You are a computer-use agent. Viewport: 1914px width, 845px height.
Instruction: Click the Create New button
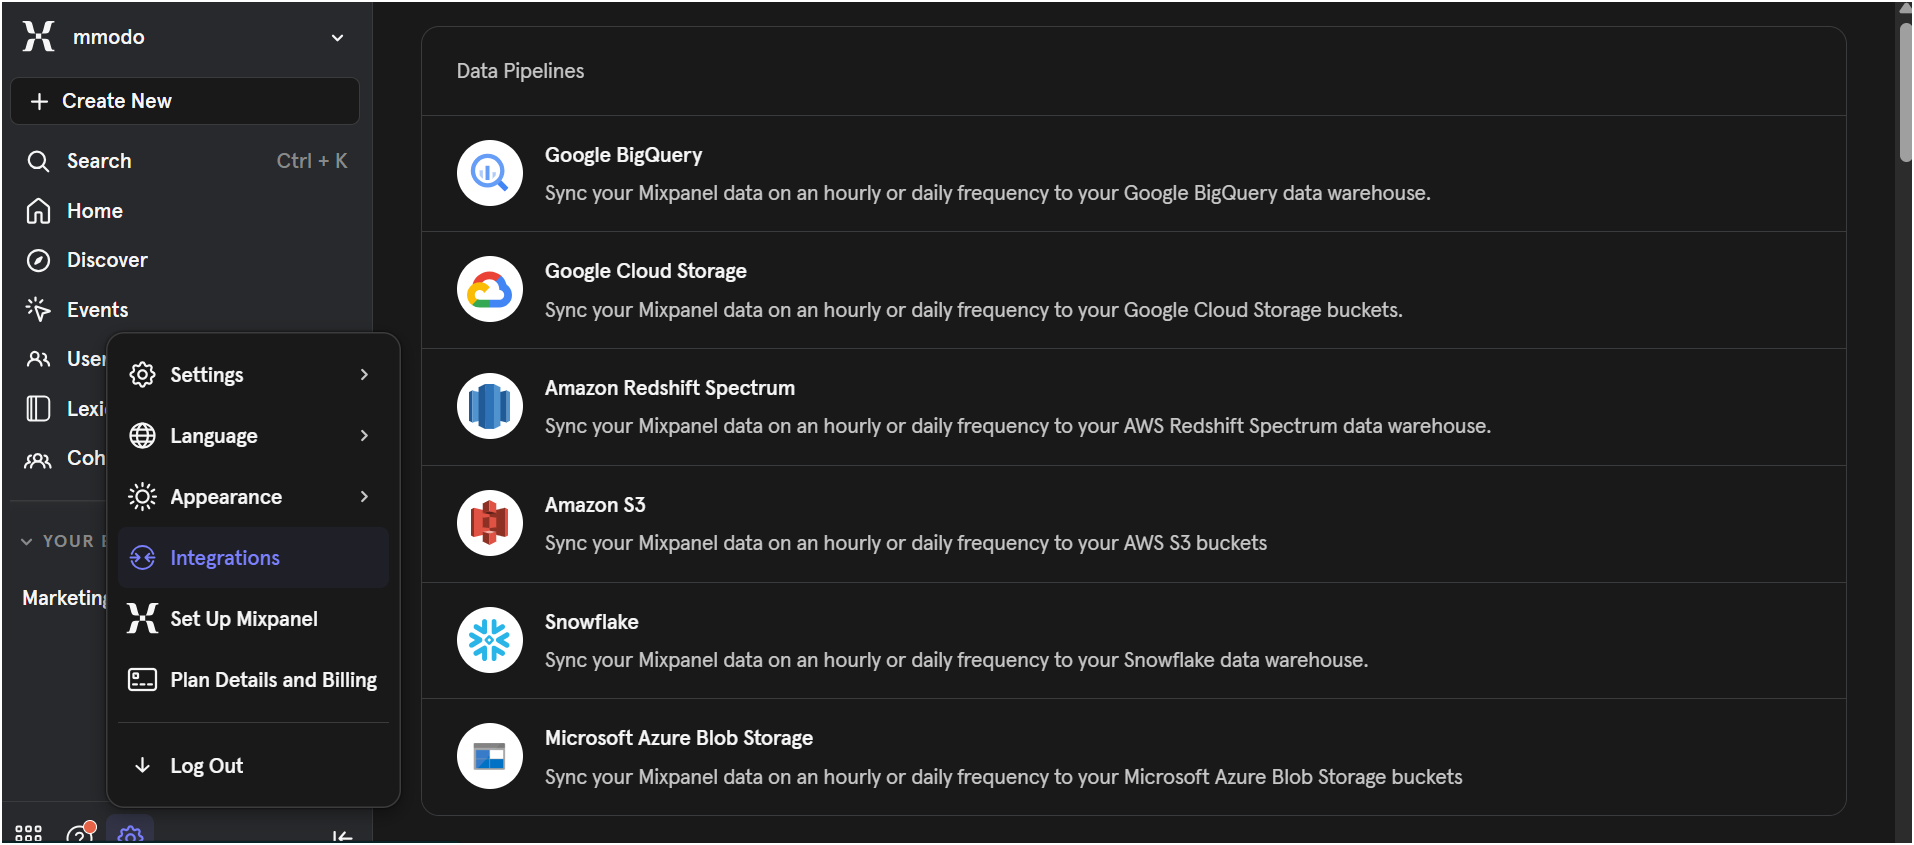pos(185,101)
